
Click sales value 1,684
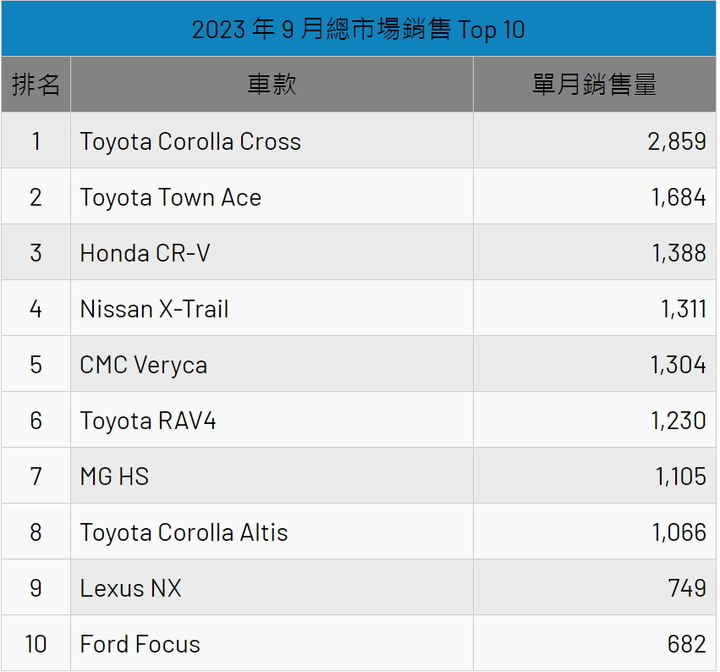(679, 198)
